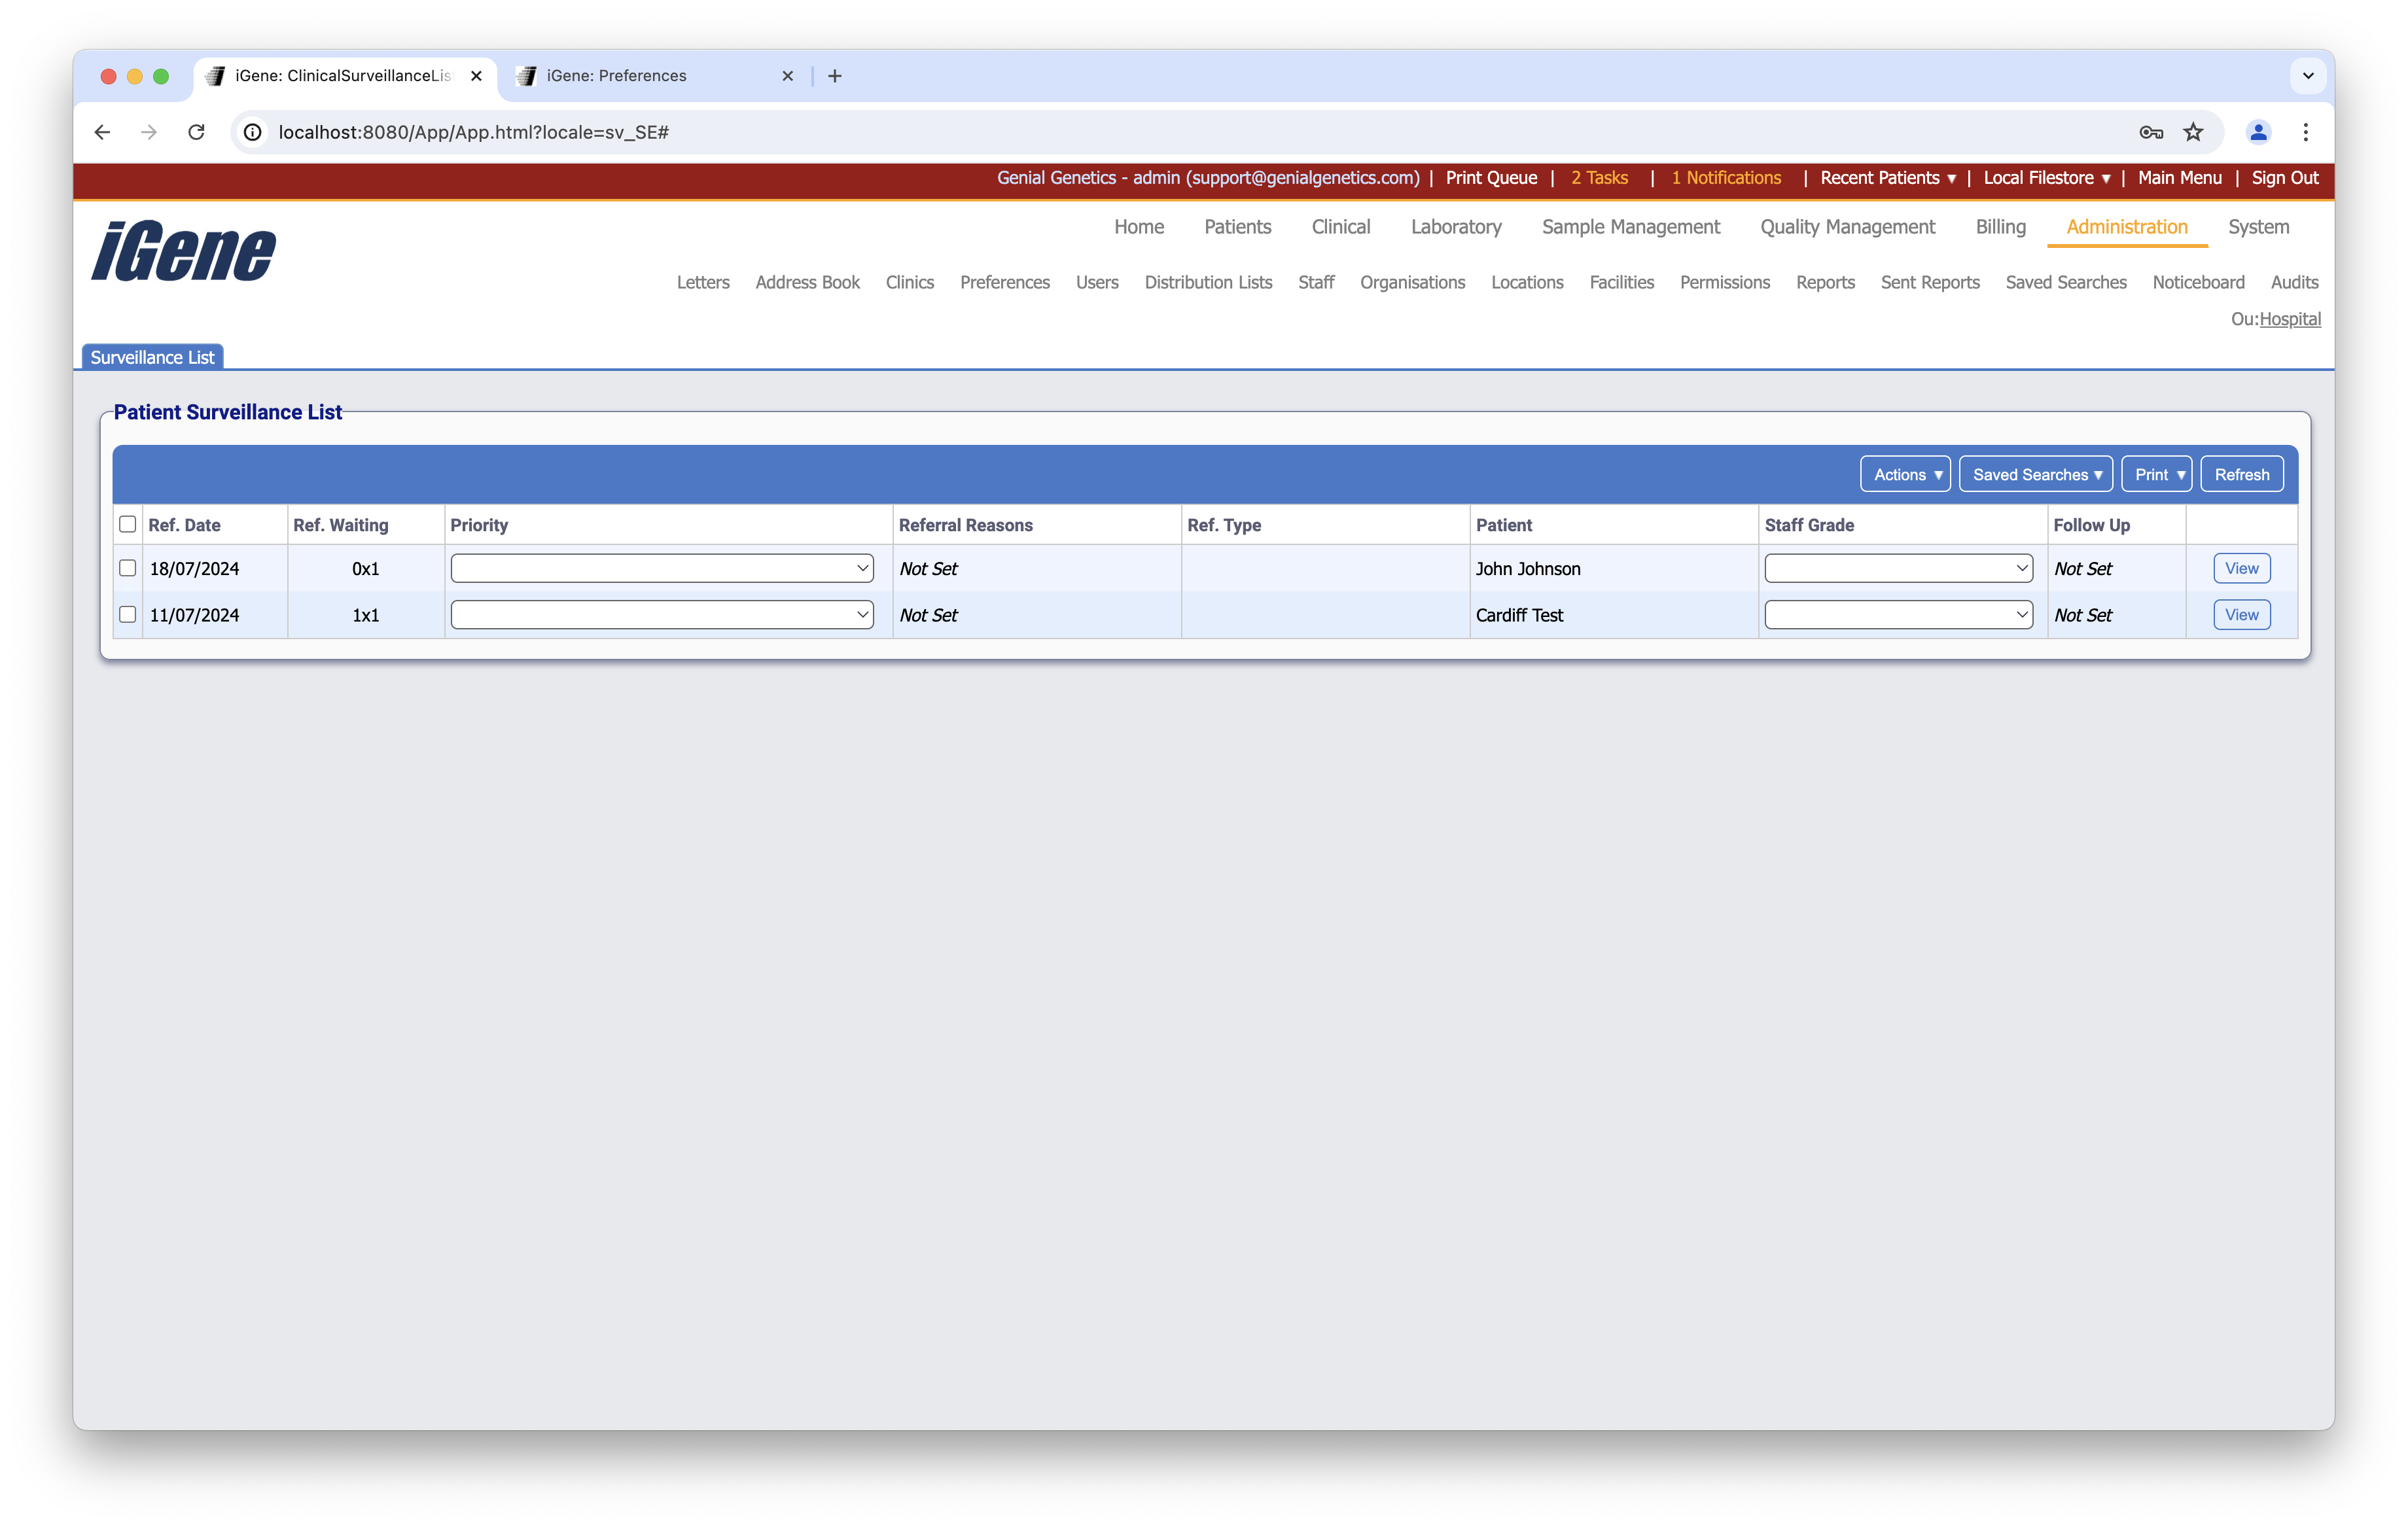Open the Laboratory main menu
Screen dimensions: 2408x1527
click(1456, 227)
